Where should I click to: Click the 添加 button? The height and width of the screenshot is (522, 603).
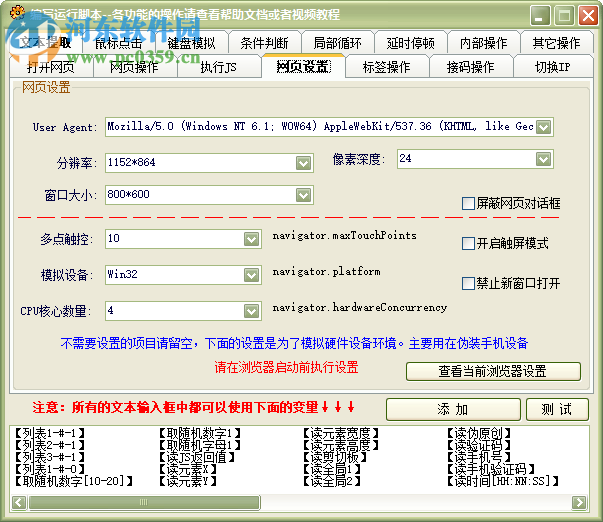pyautogui.click(x=453, y=409)
